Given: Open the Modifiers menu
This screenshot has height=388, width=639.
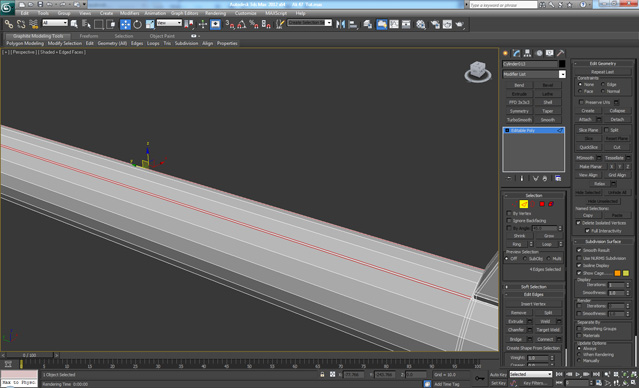Looking at the screenshot, I should point(129,13).
